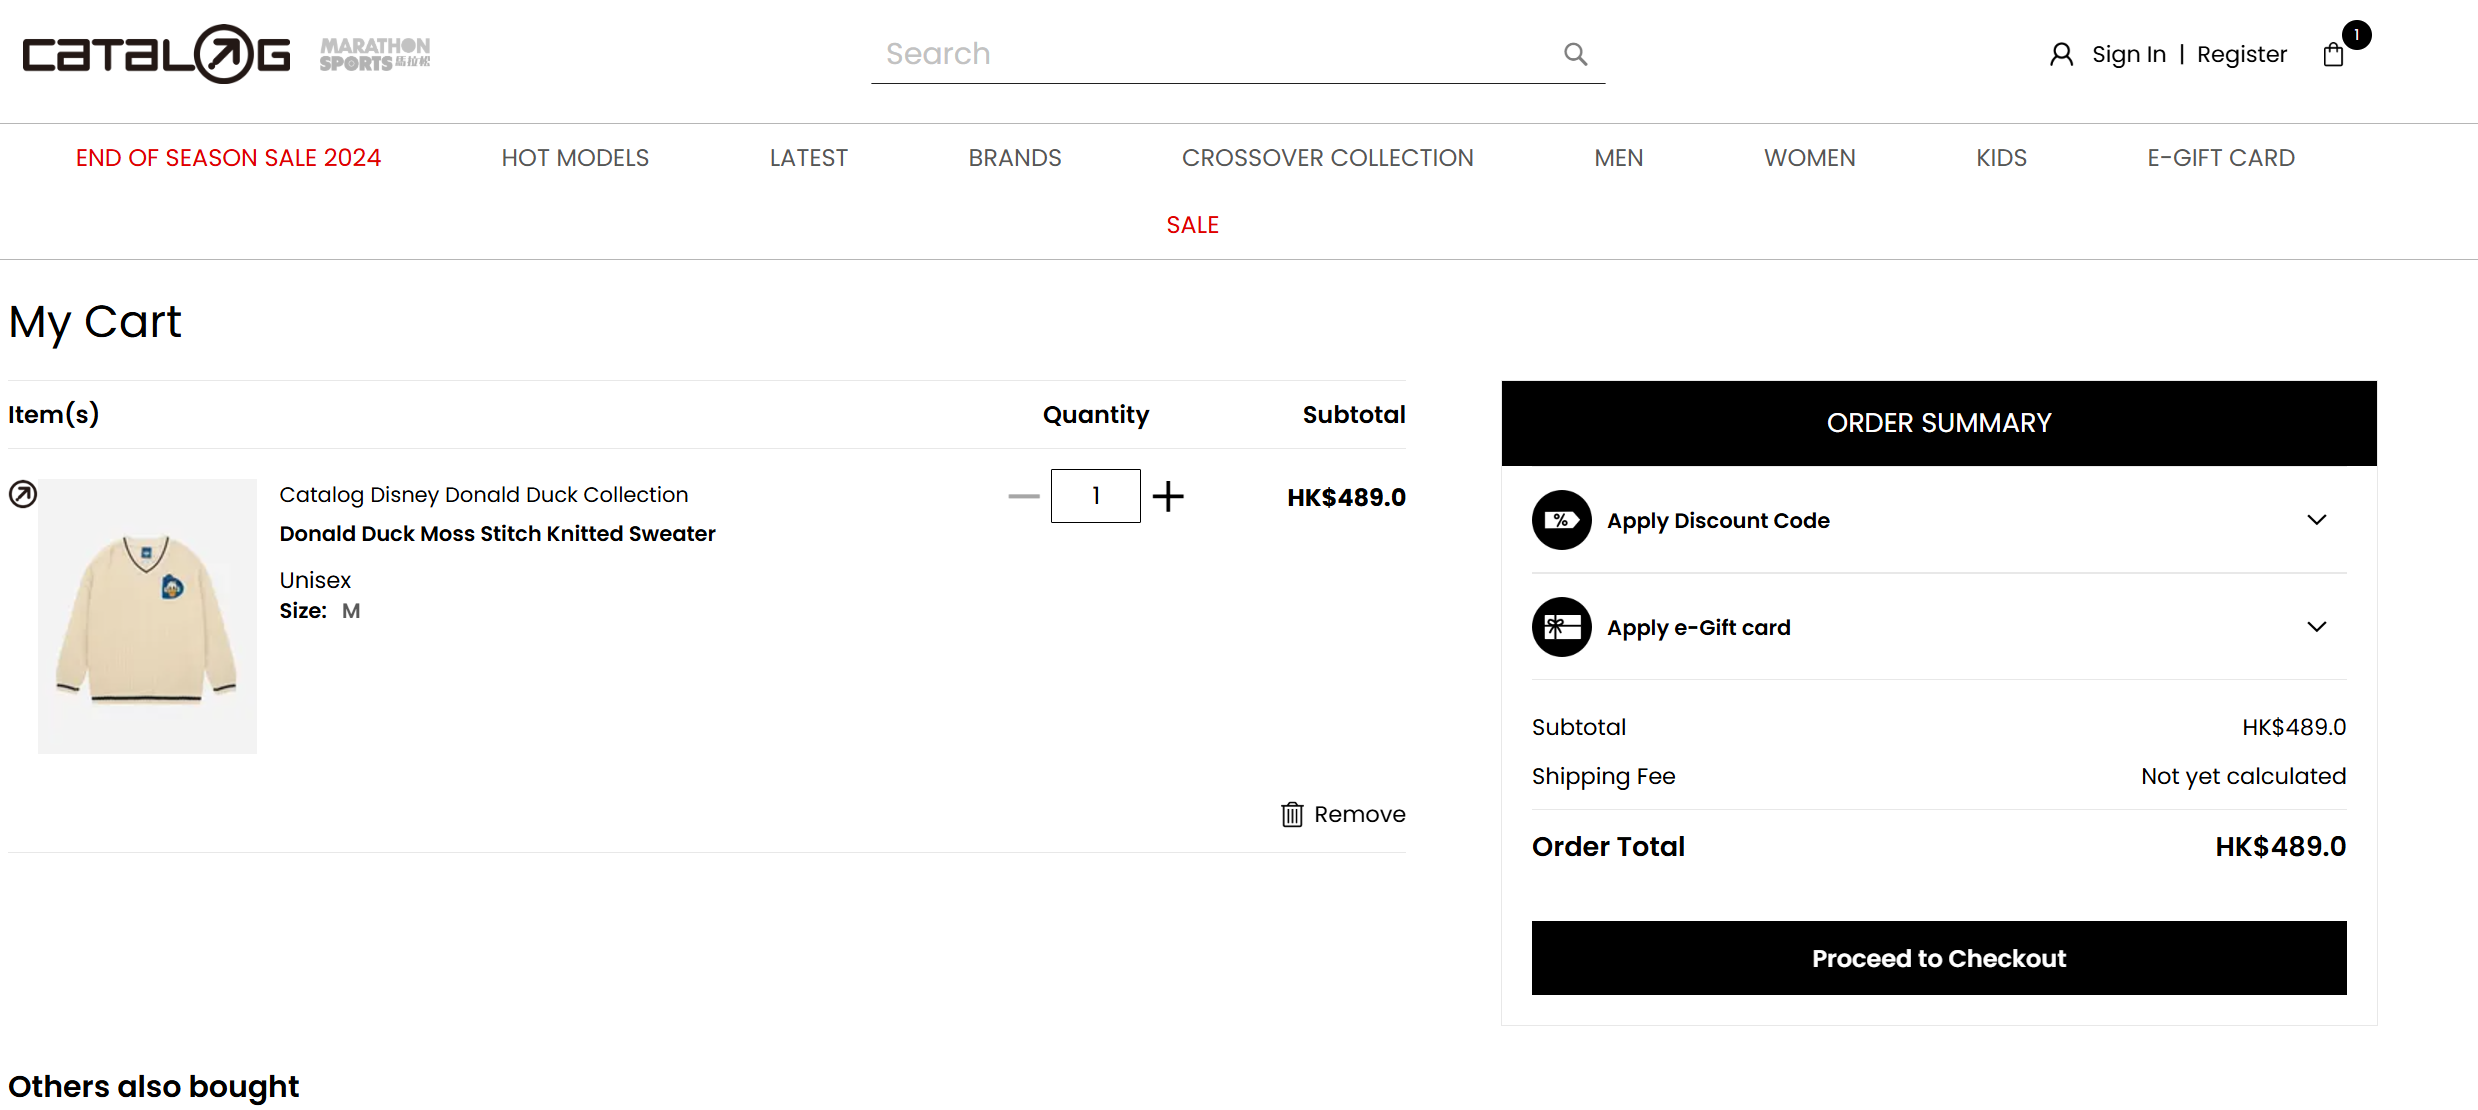Screen dimensions: 2478x1110
Task: Open BRANDS menu item
Action: pos(1015,158)
